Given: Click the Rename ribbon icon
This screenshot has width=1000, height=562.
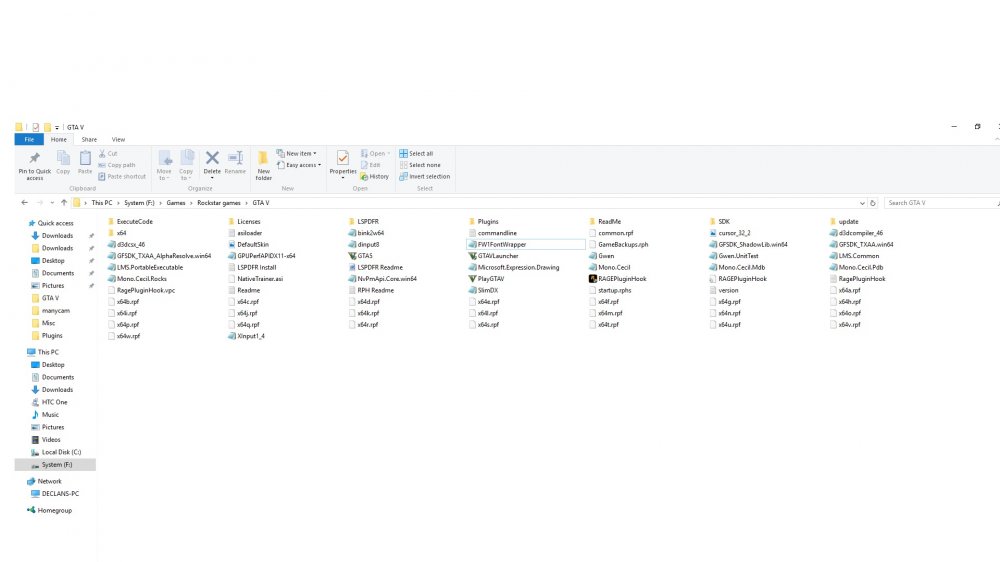Looking at the screenshot, I should point(235,158).
